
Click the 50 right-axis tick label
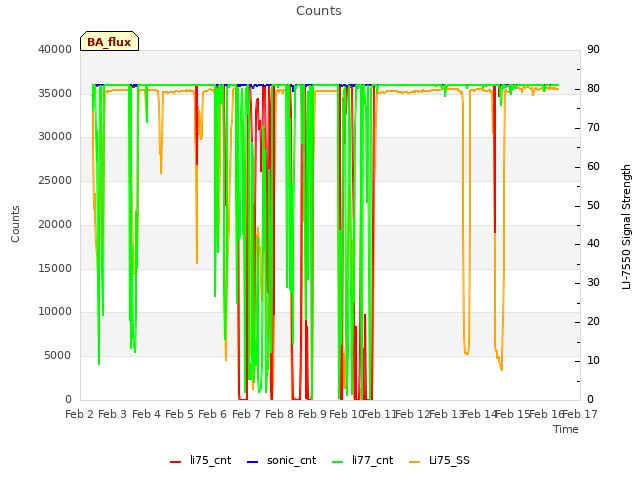point(593,205)
